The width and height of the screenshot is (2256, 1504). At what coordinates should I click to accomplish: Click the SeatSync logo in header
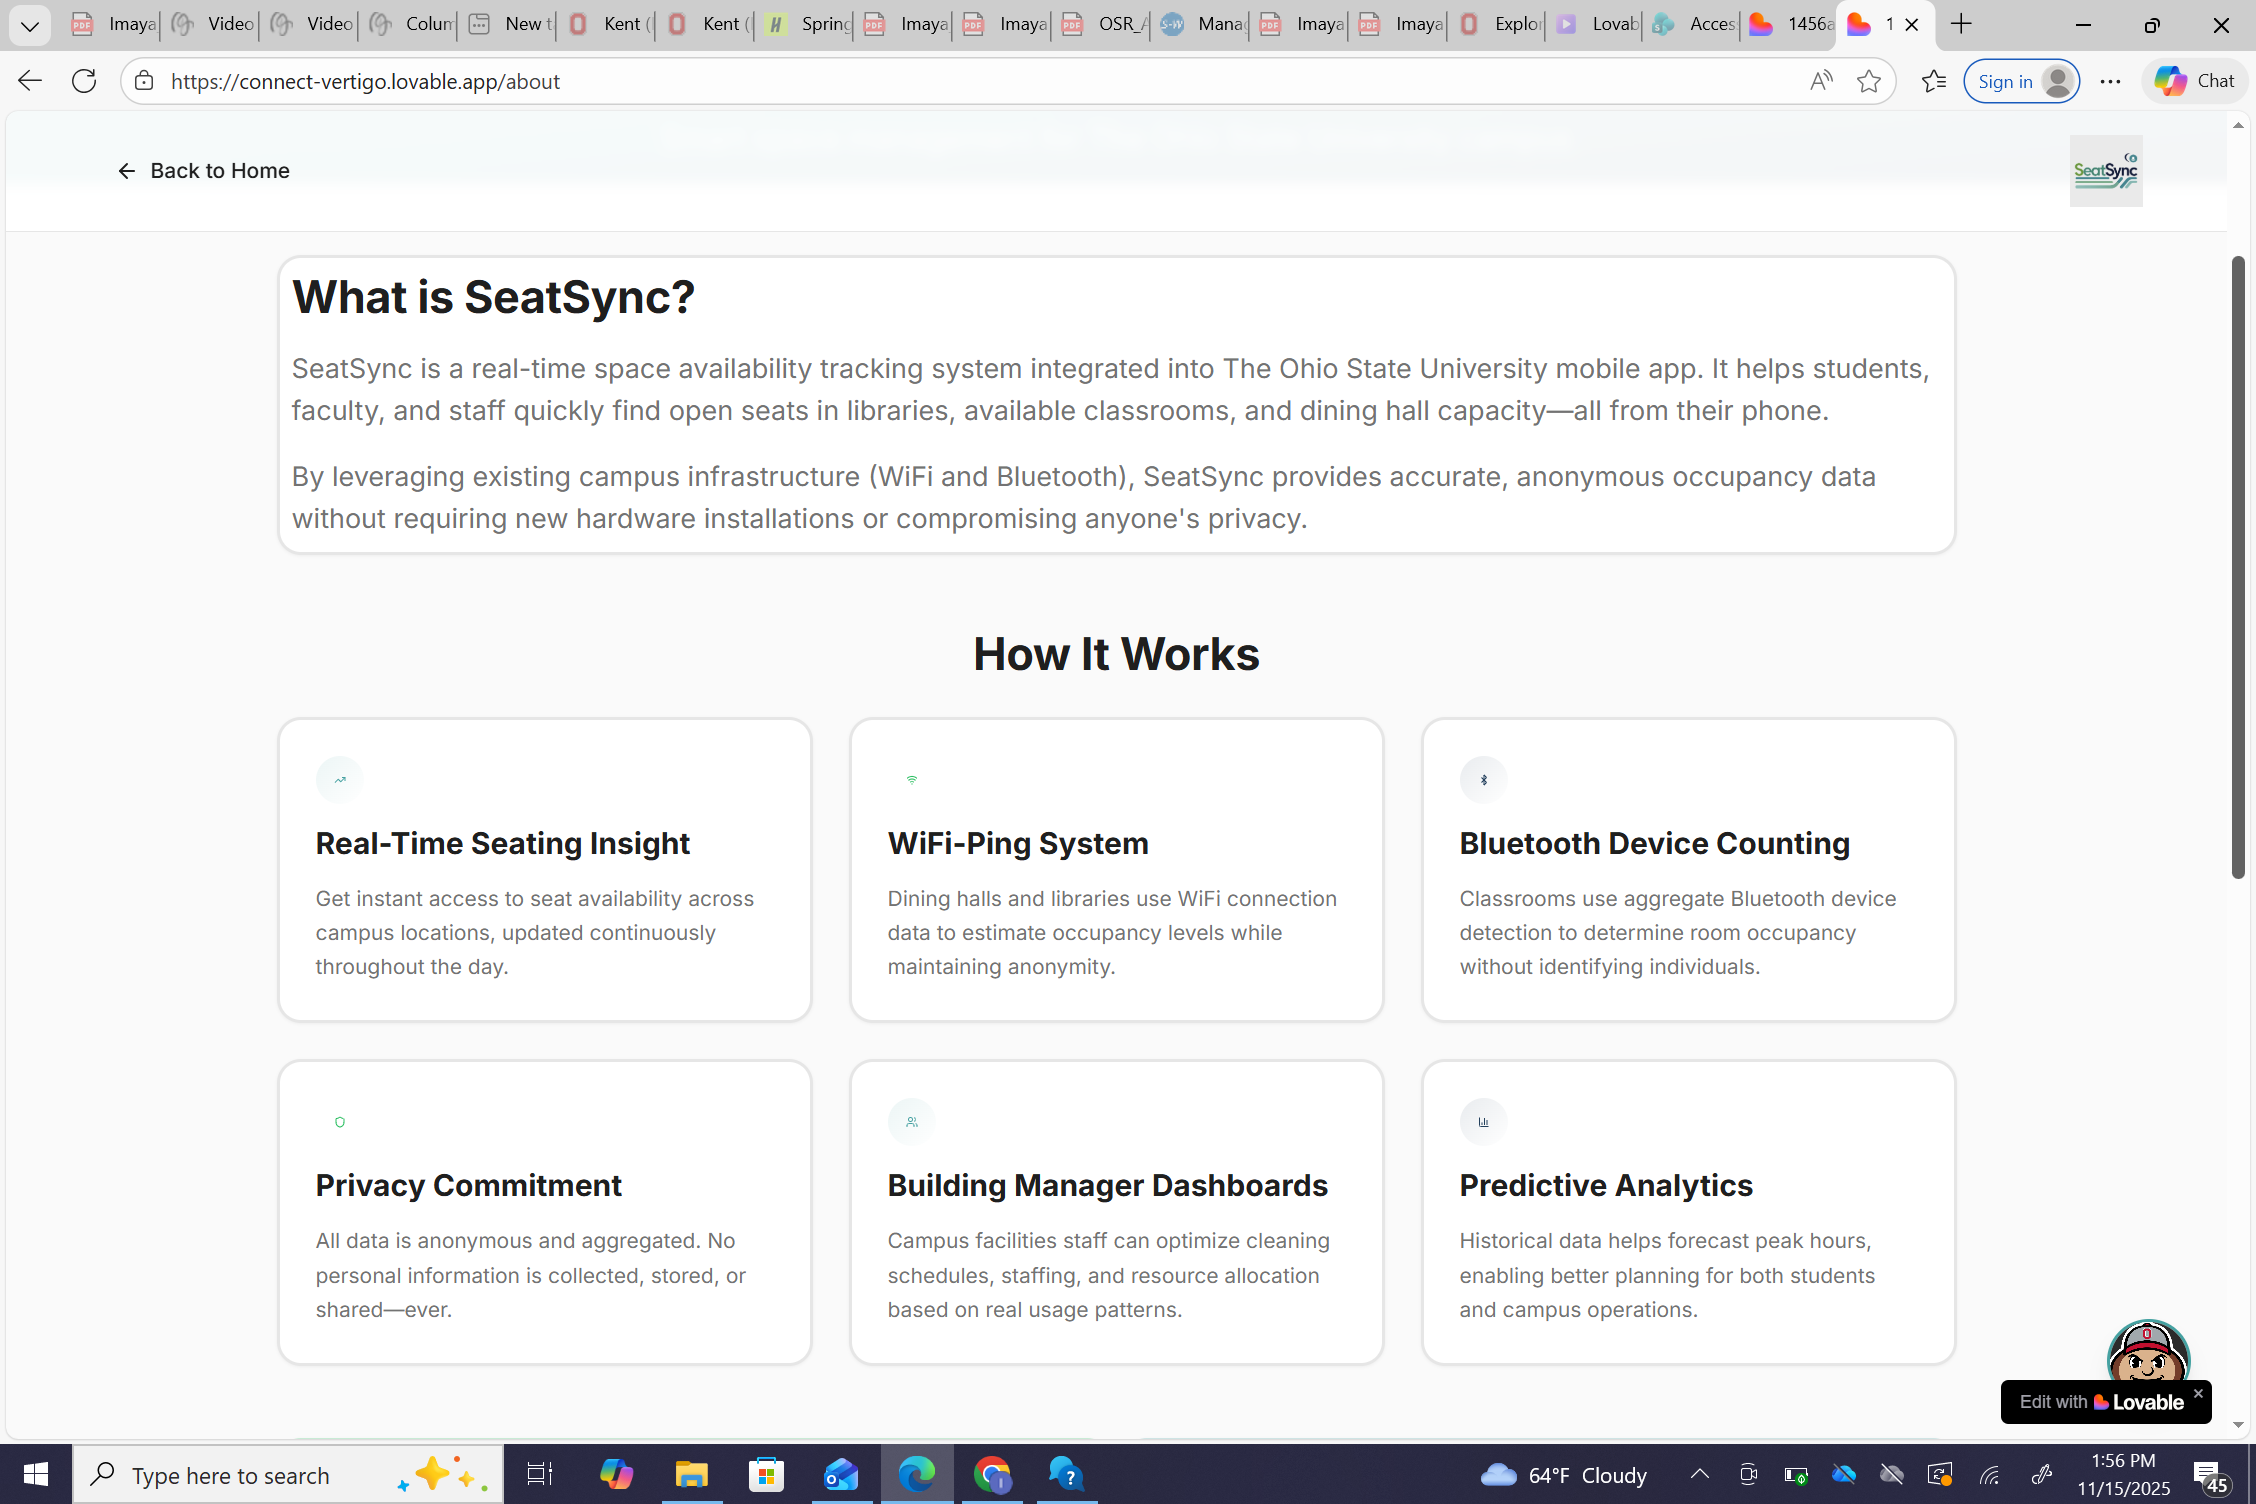coord(2105,171)
